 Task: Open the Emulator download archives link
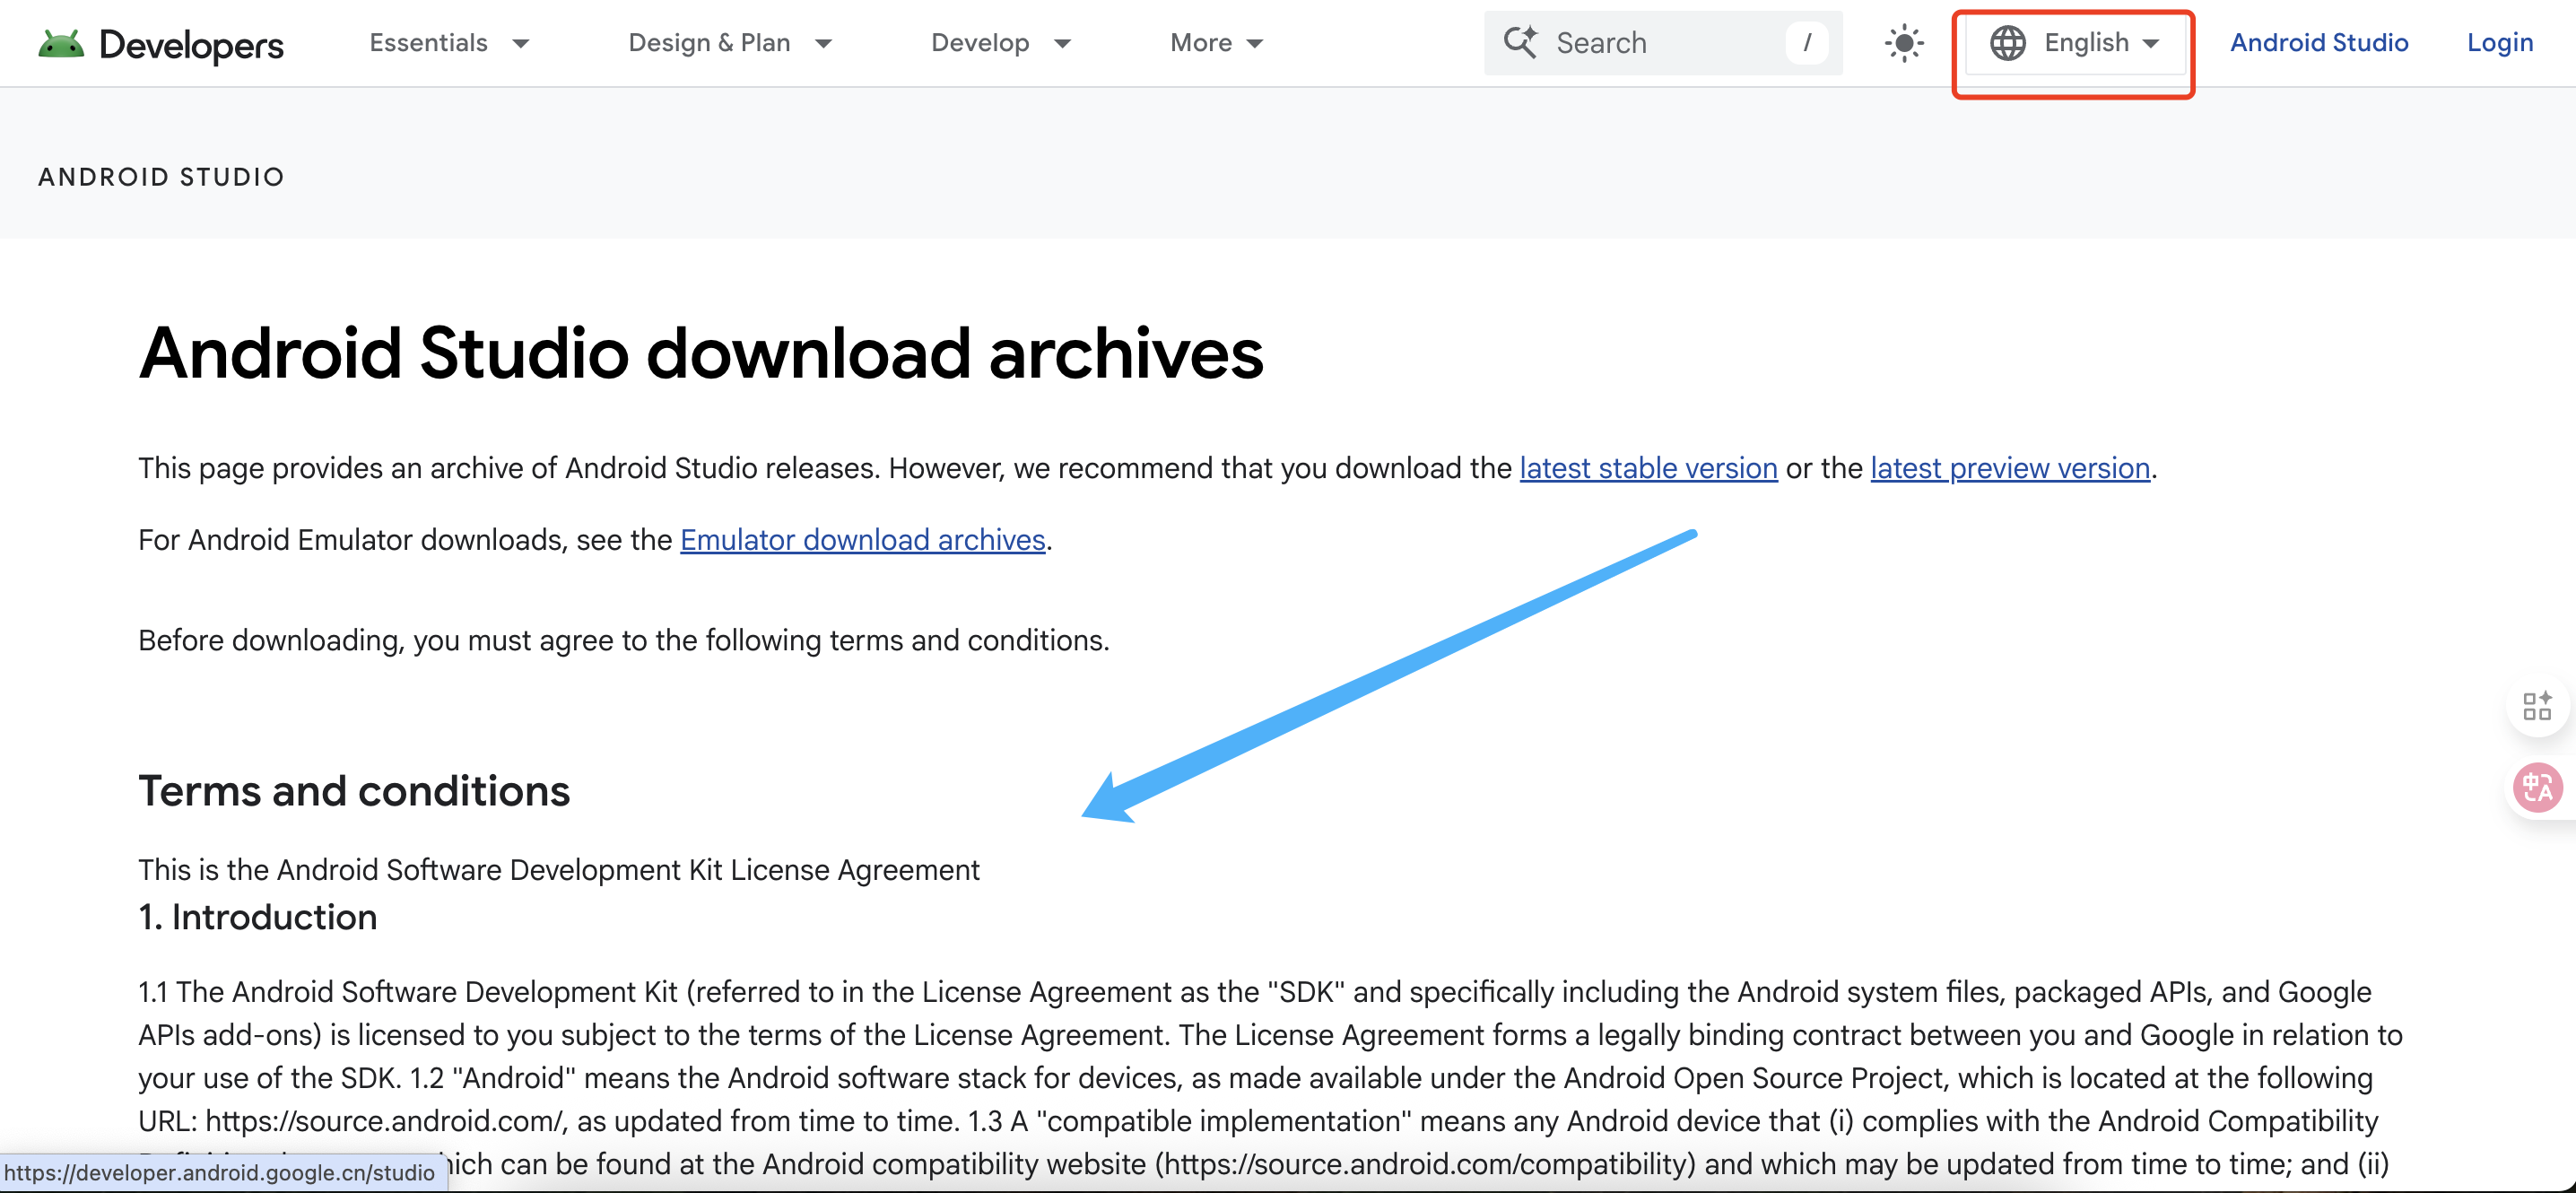862,540
